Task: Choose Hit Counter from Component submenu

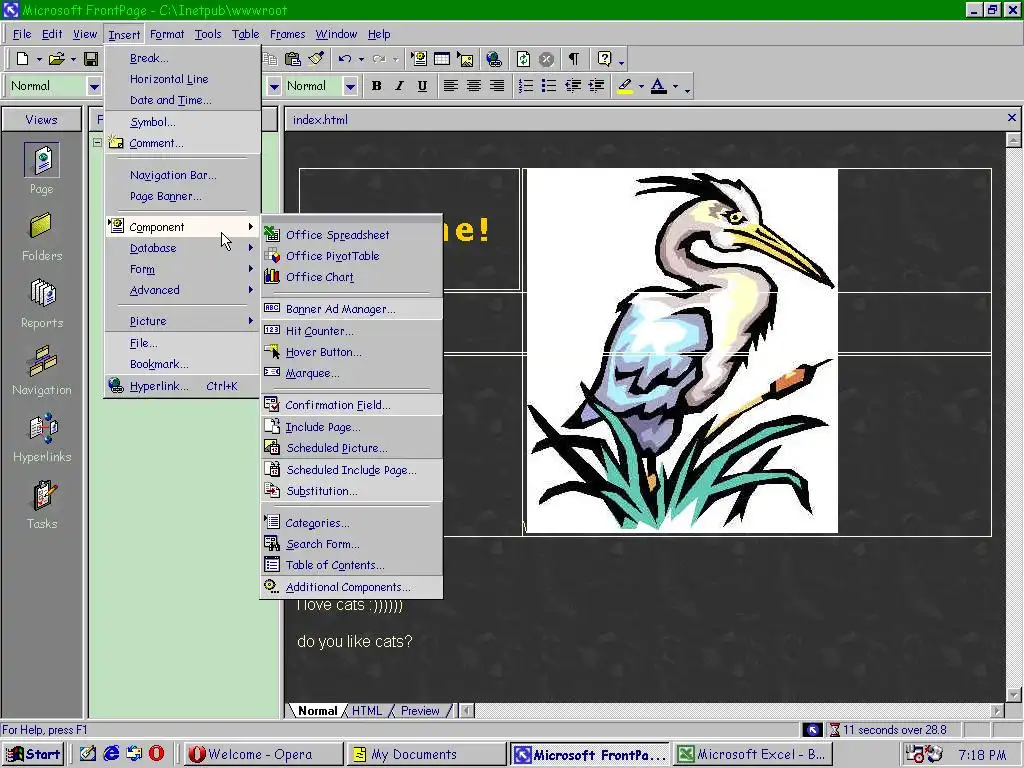Action: pos(351,331)
